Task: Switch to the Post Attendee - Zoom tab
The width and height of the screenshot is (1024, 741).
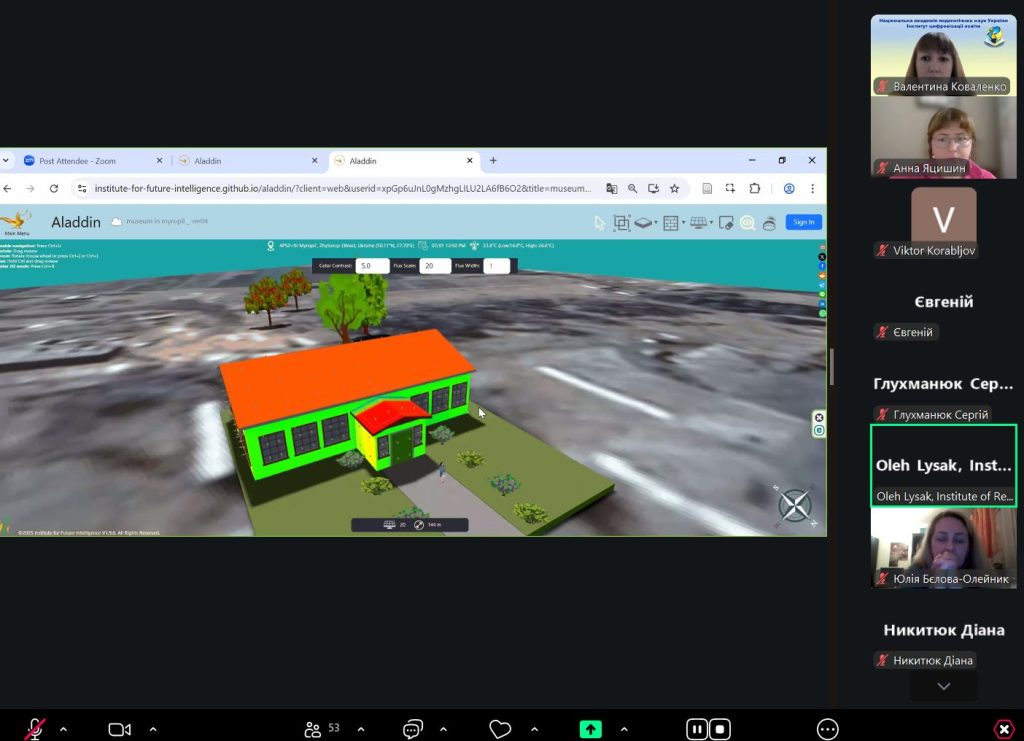Action: pos(90,161)
